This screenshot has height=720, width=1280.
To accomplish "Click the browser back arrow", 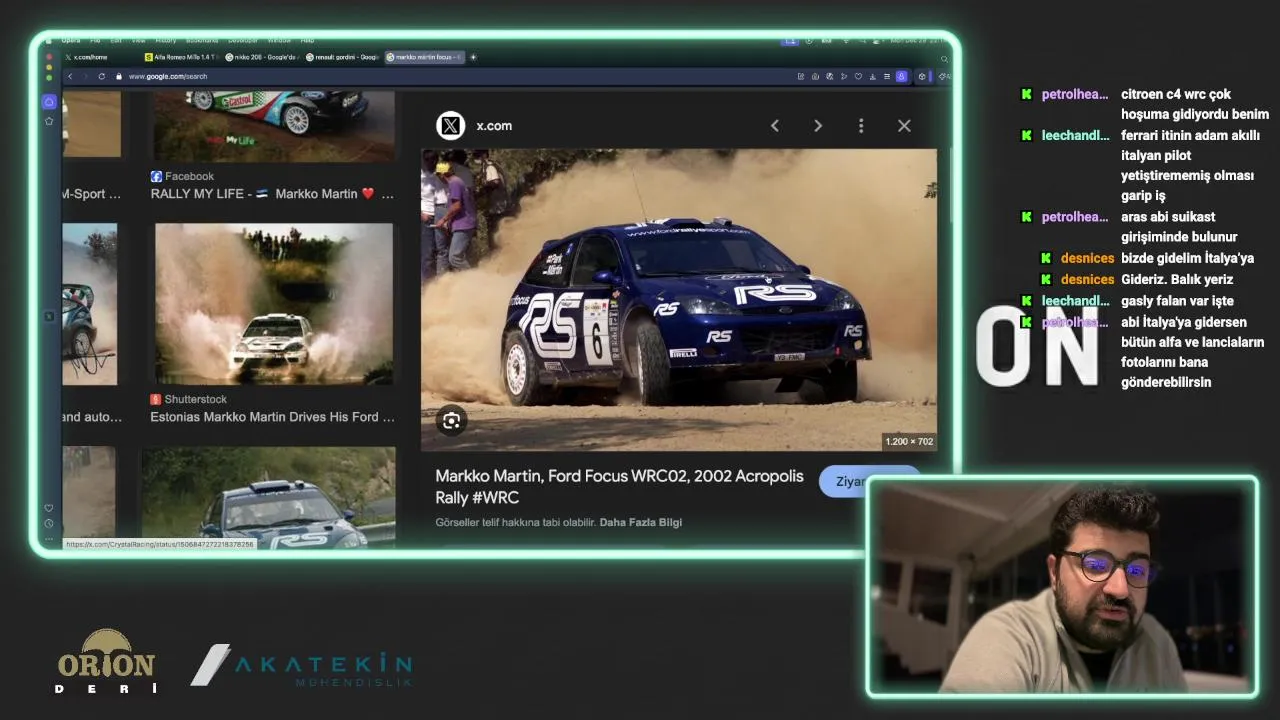I will point(70,76).
